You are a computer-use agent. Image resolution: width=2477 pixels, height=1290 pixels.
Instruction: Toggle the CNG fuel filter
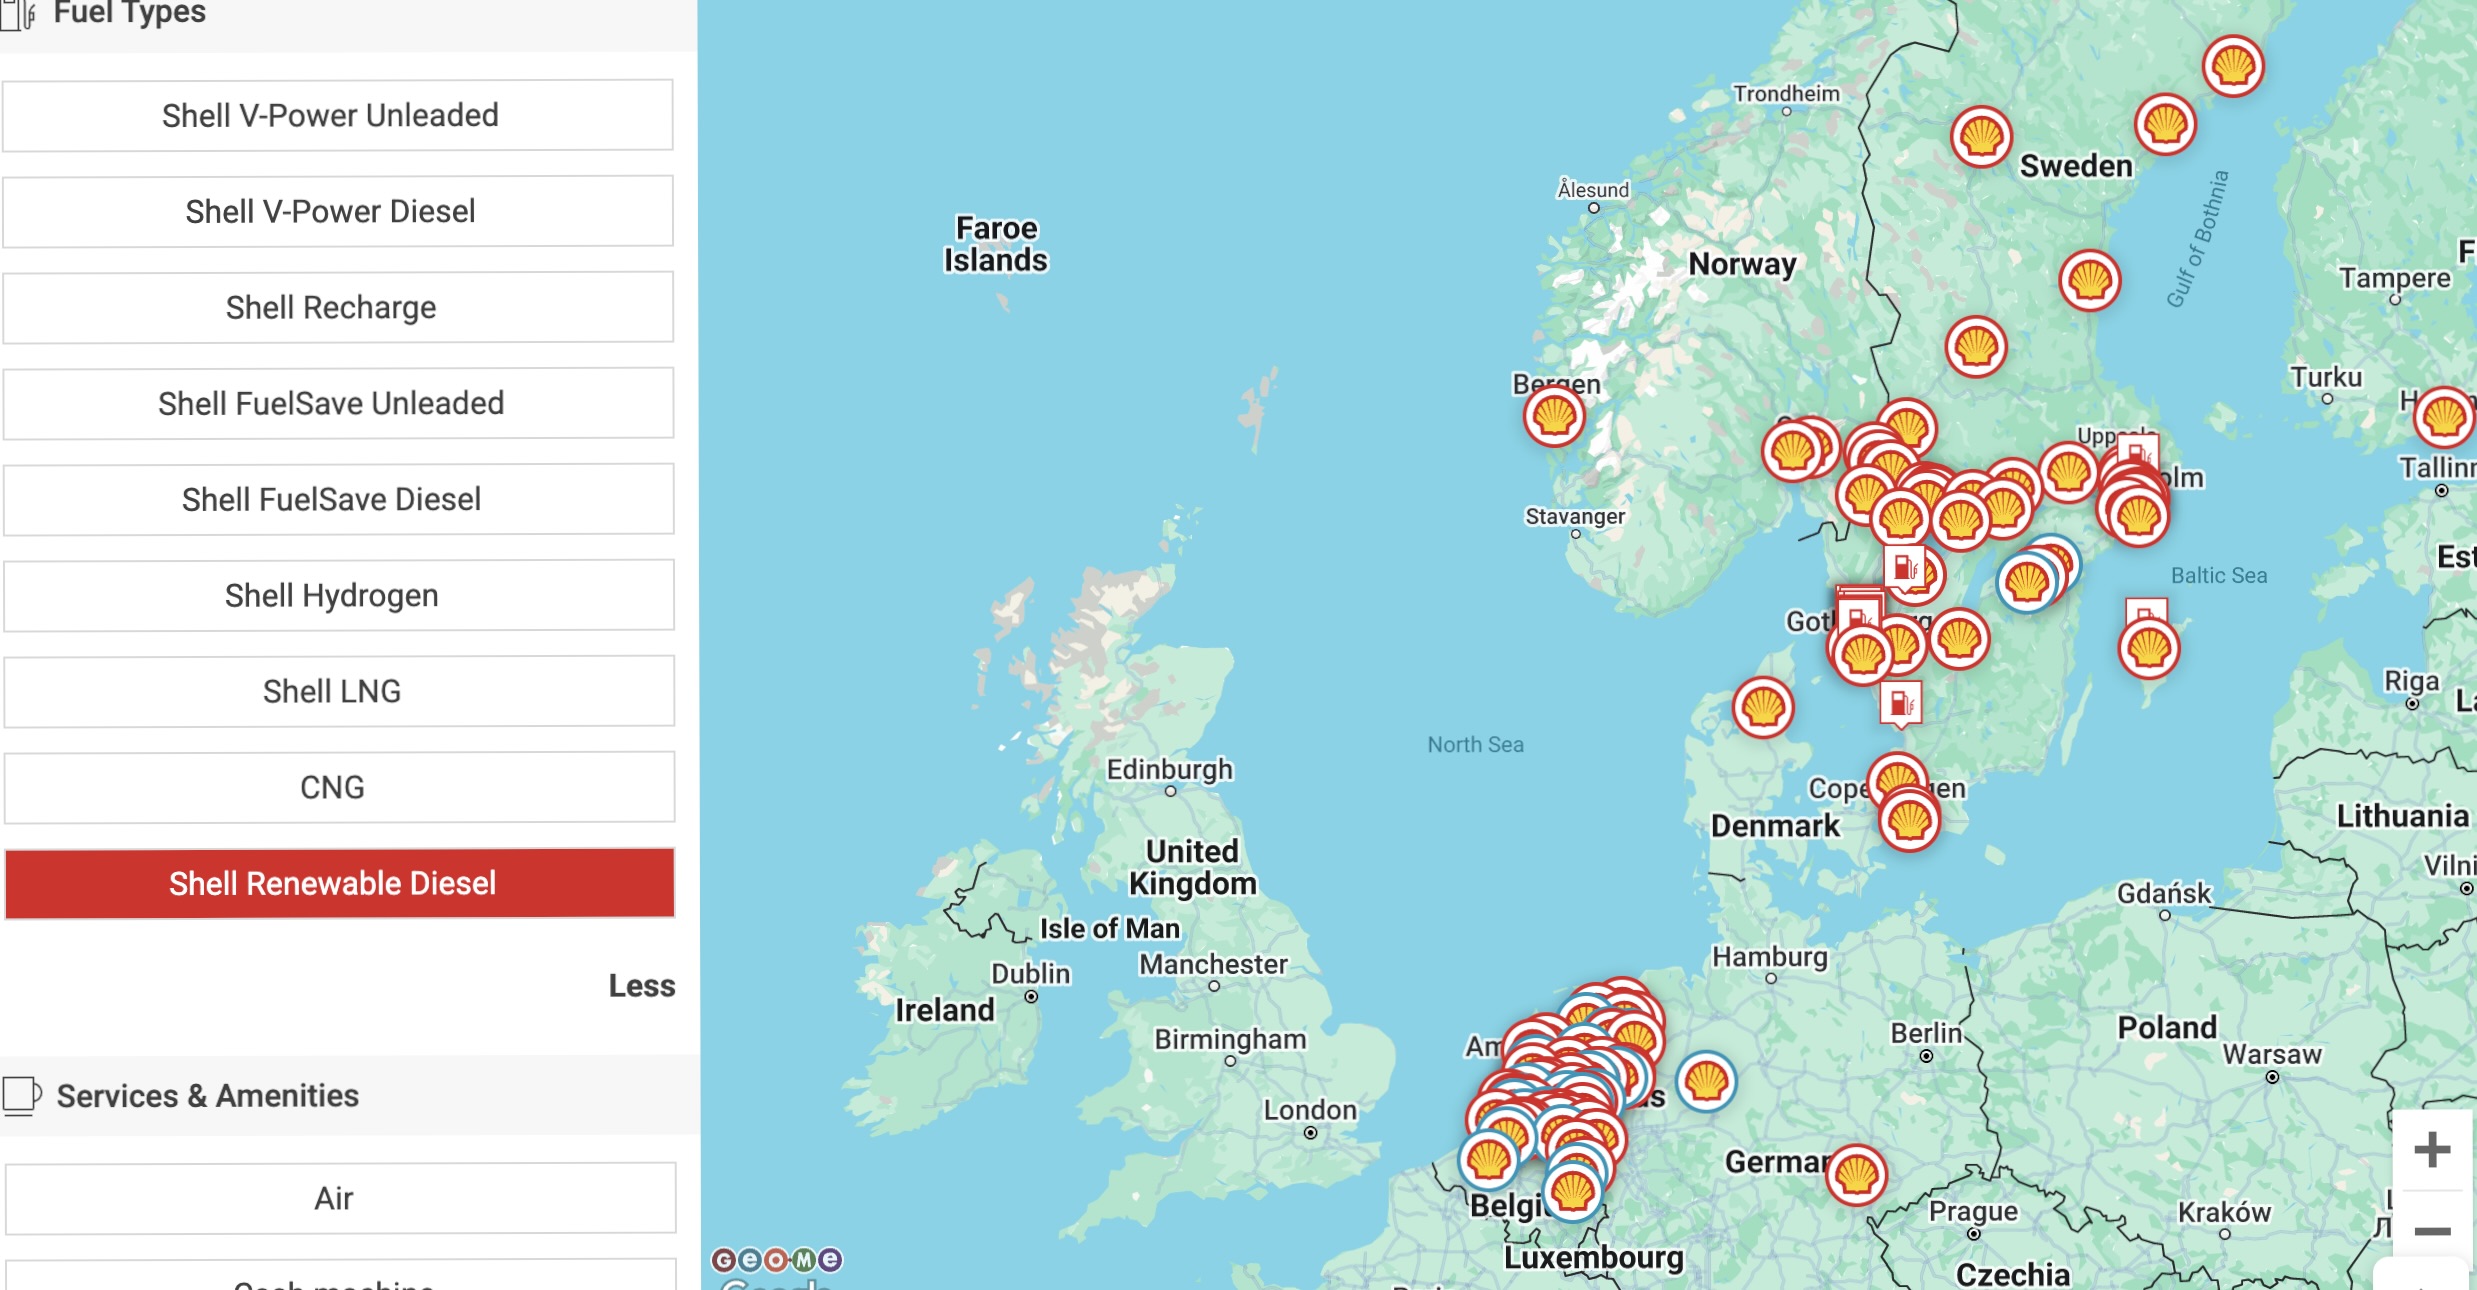pyautogui.click(x=337, y=787)
